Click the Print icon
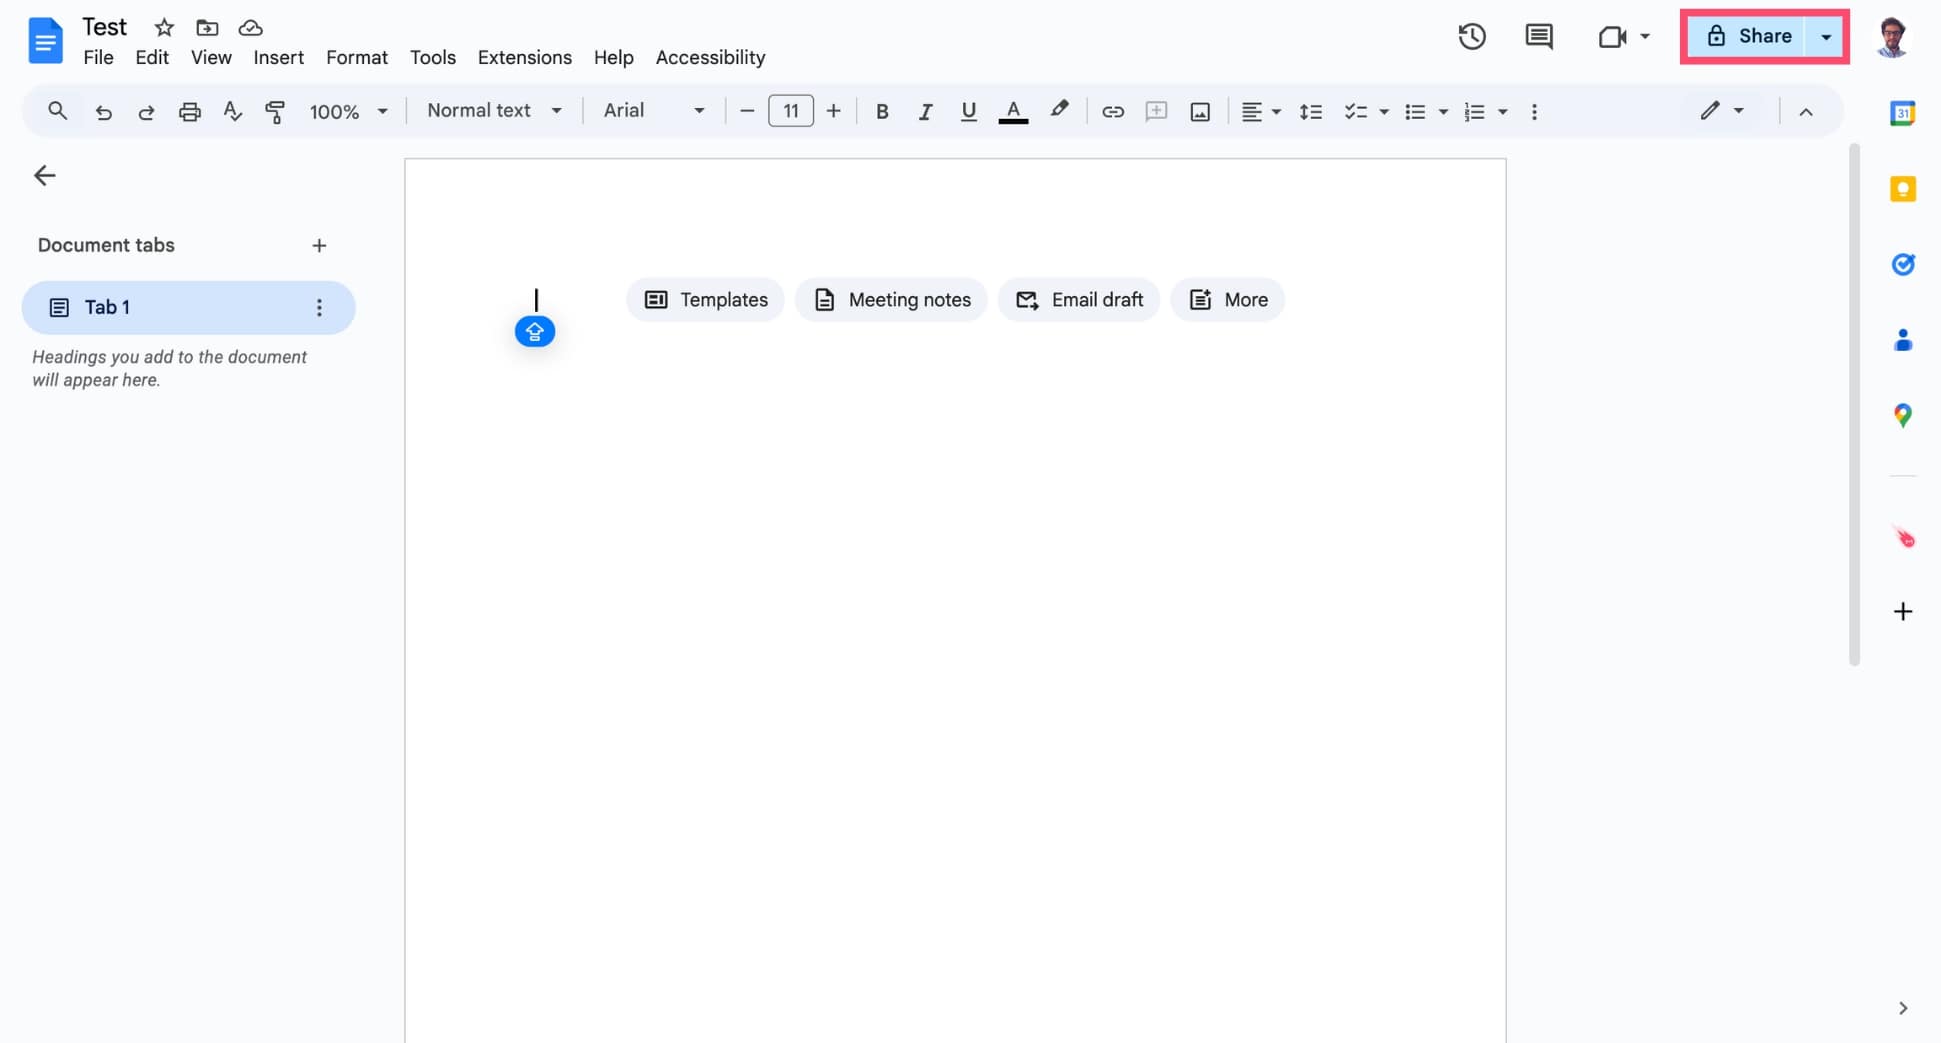This screenshot has height=1043, width=1941. pos(189,111)
